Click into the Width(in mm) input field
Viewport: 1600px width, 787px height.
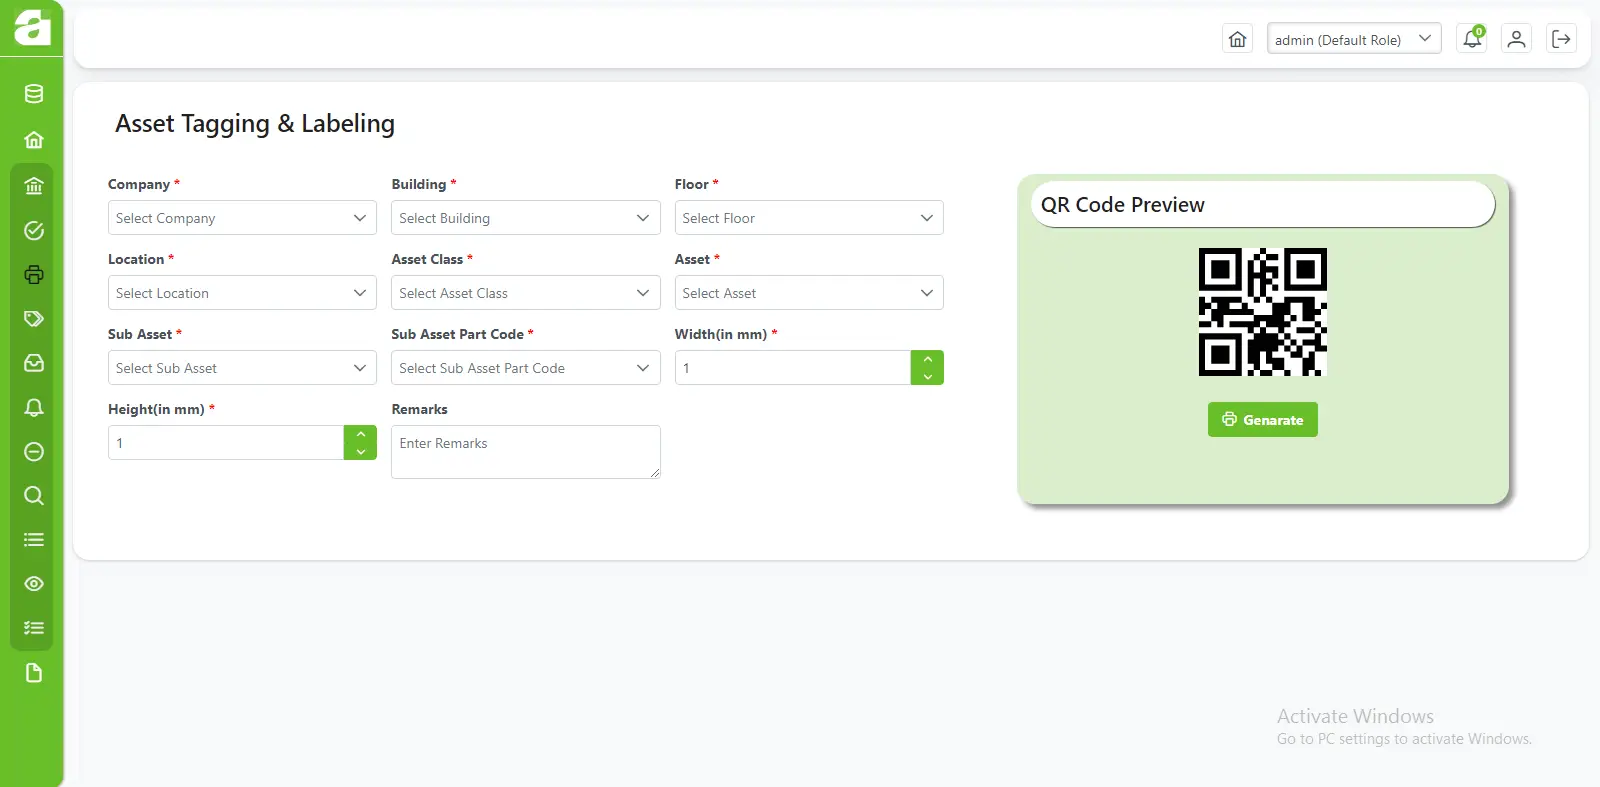[793, 368]
